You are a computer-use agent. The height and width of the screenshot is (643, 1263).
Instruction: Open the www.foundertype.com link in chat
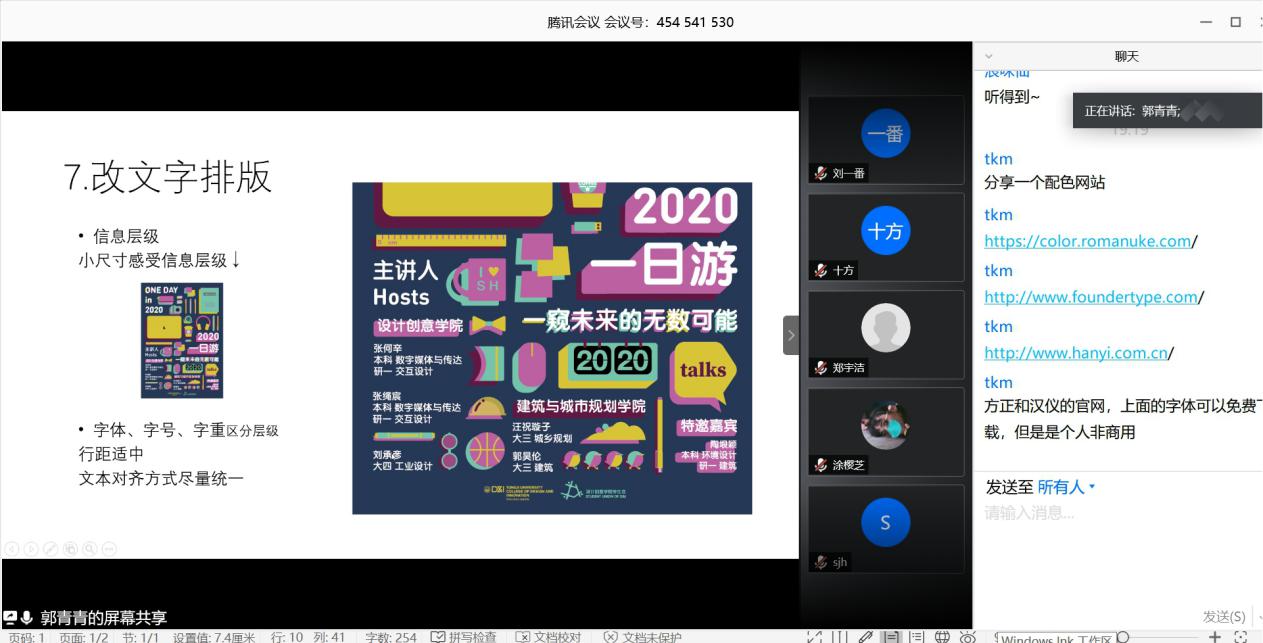pyautogui.click(x=1091, y=297)
